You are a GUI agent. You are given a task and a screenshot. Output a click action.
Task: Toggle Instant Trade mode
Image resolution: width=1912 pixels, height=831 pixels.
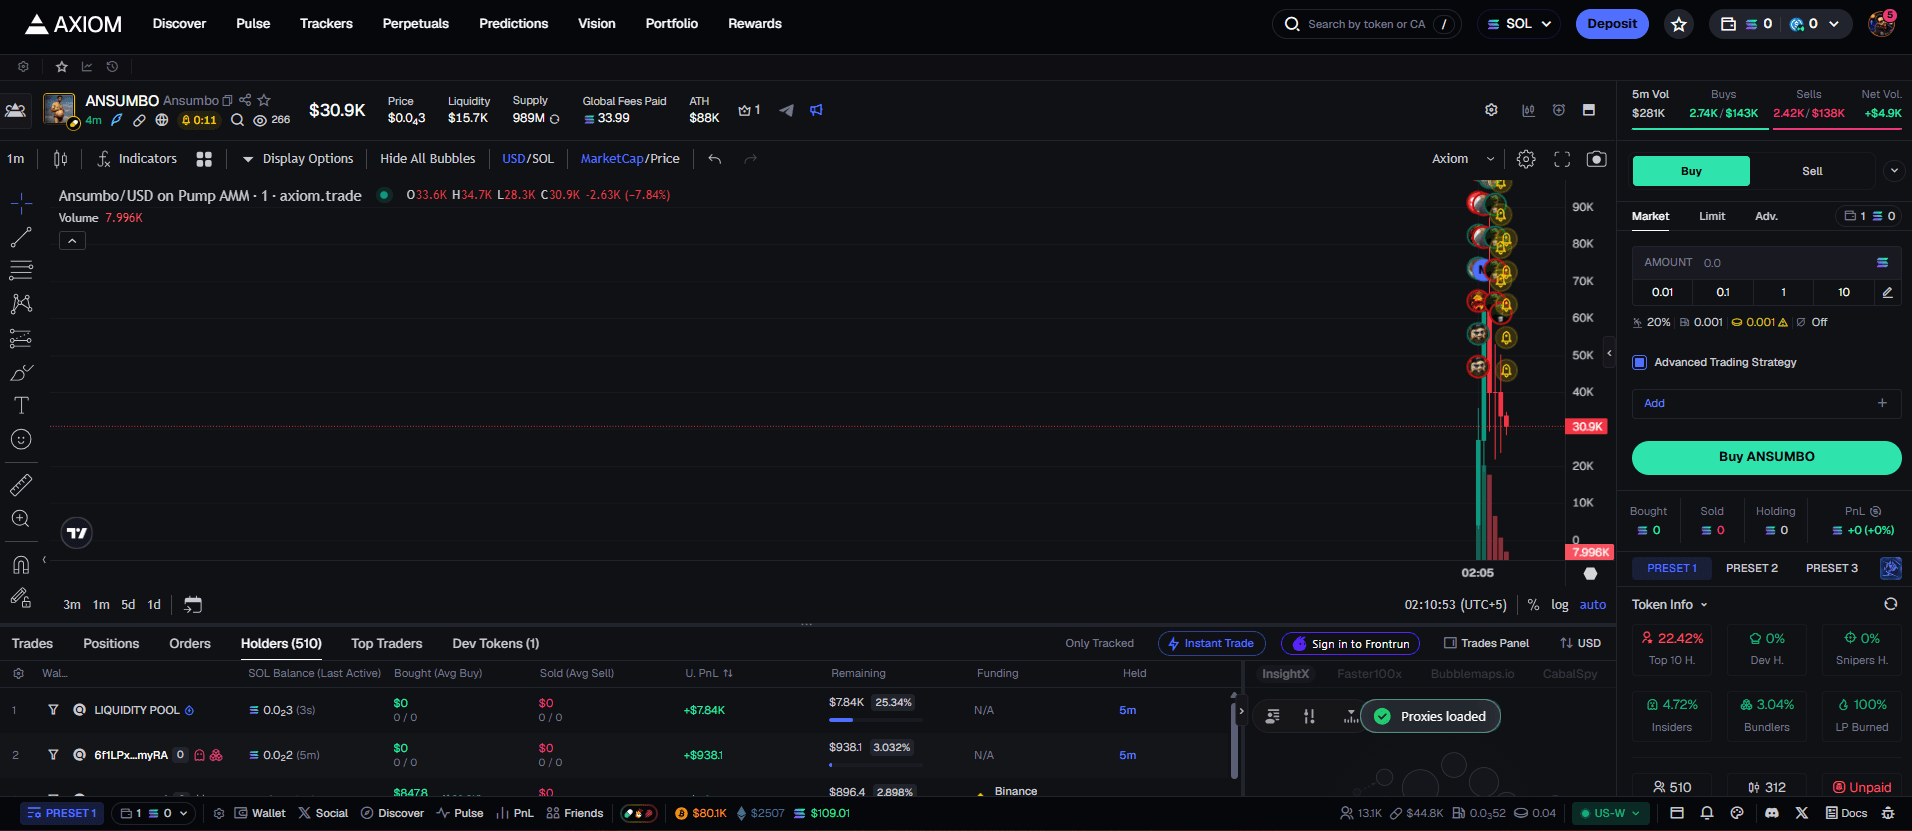pos(1211,643)
